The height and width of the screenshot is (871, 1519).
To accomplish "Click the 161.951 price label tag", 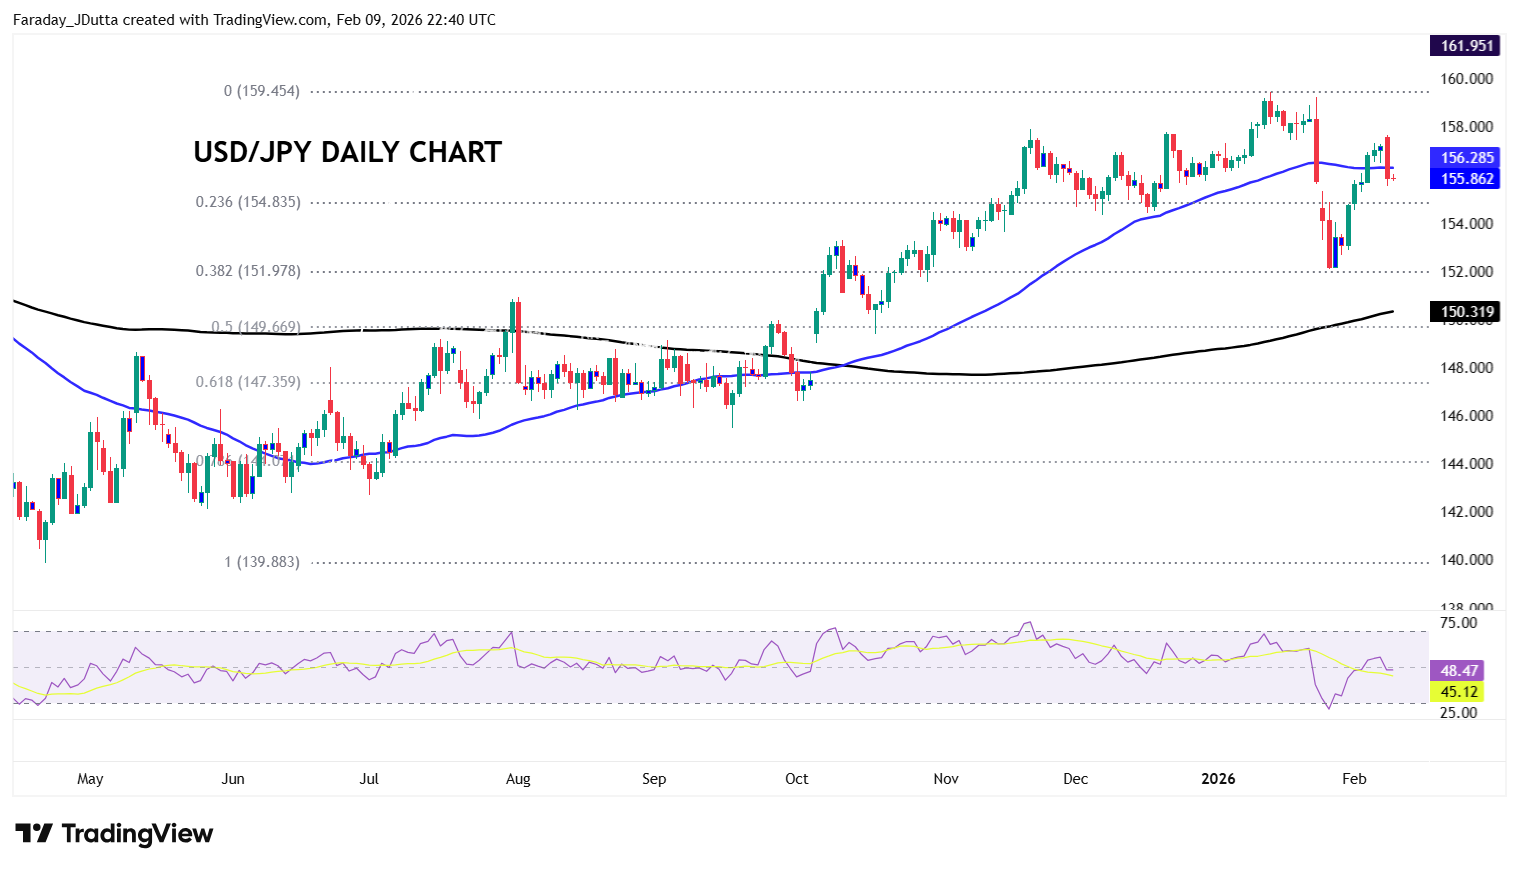I will click(x=1466, y=46).
